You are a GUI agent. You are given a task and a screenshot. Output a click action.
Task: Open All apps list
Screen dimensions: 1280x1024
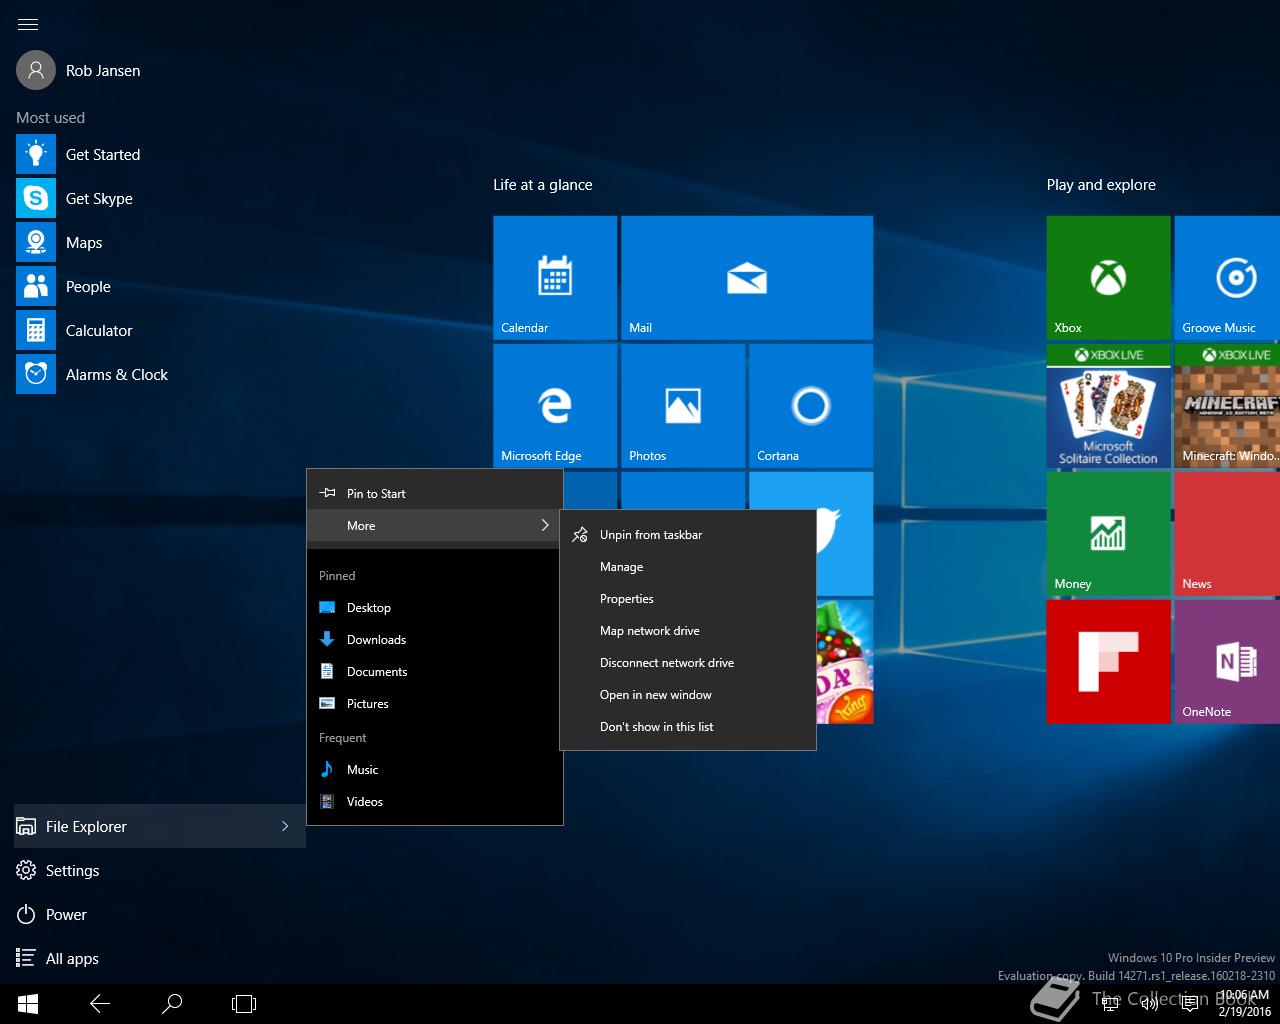(160, 958)
